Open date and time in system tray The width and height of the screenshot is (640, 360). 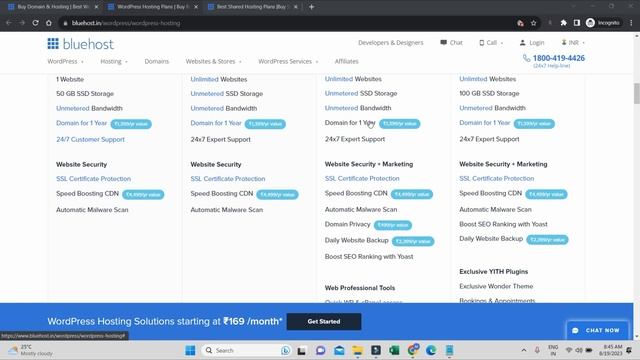coord(611,350)
